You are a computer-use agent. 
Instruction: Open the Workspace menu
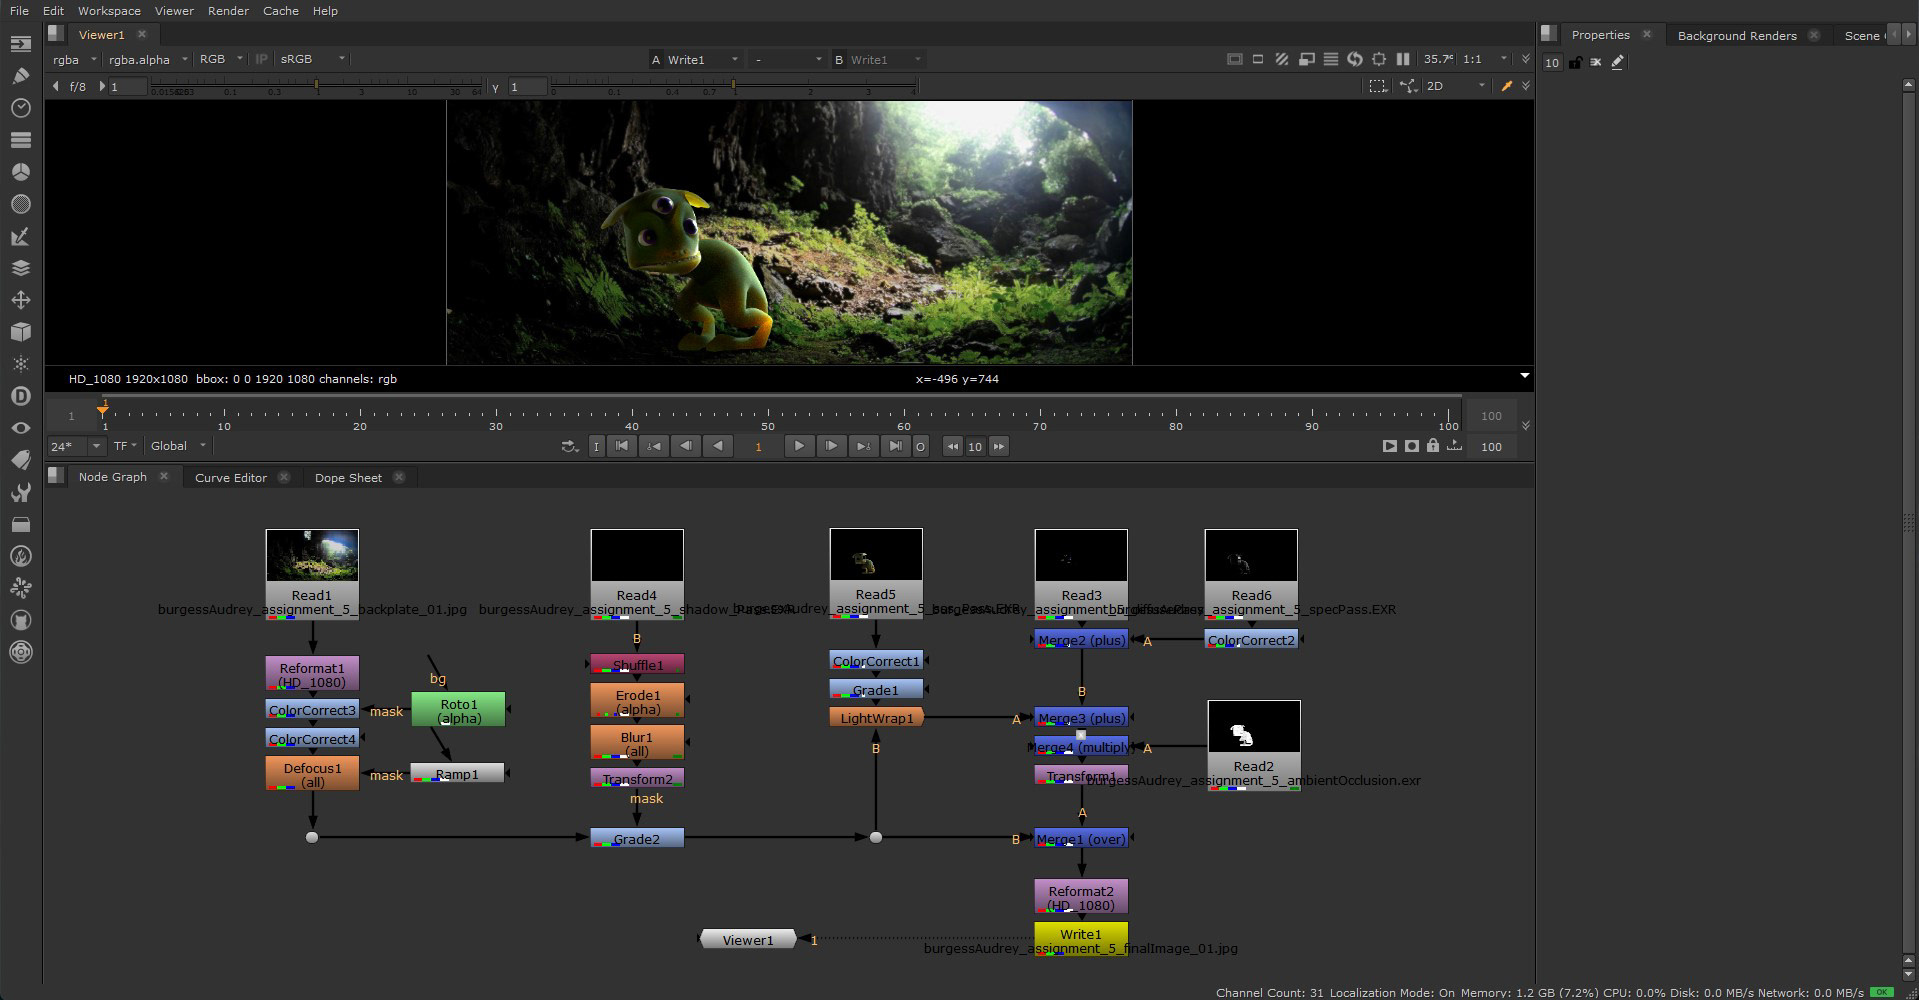pos(109,10)
